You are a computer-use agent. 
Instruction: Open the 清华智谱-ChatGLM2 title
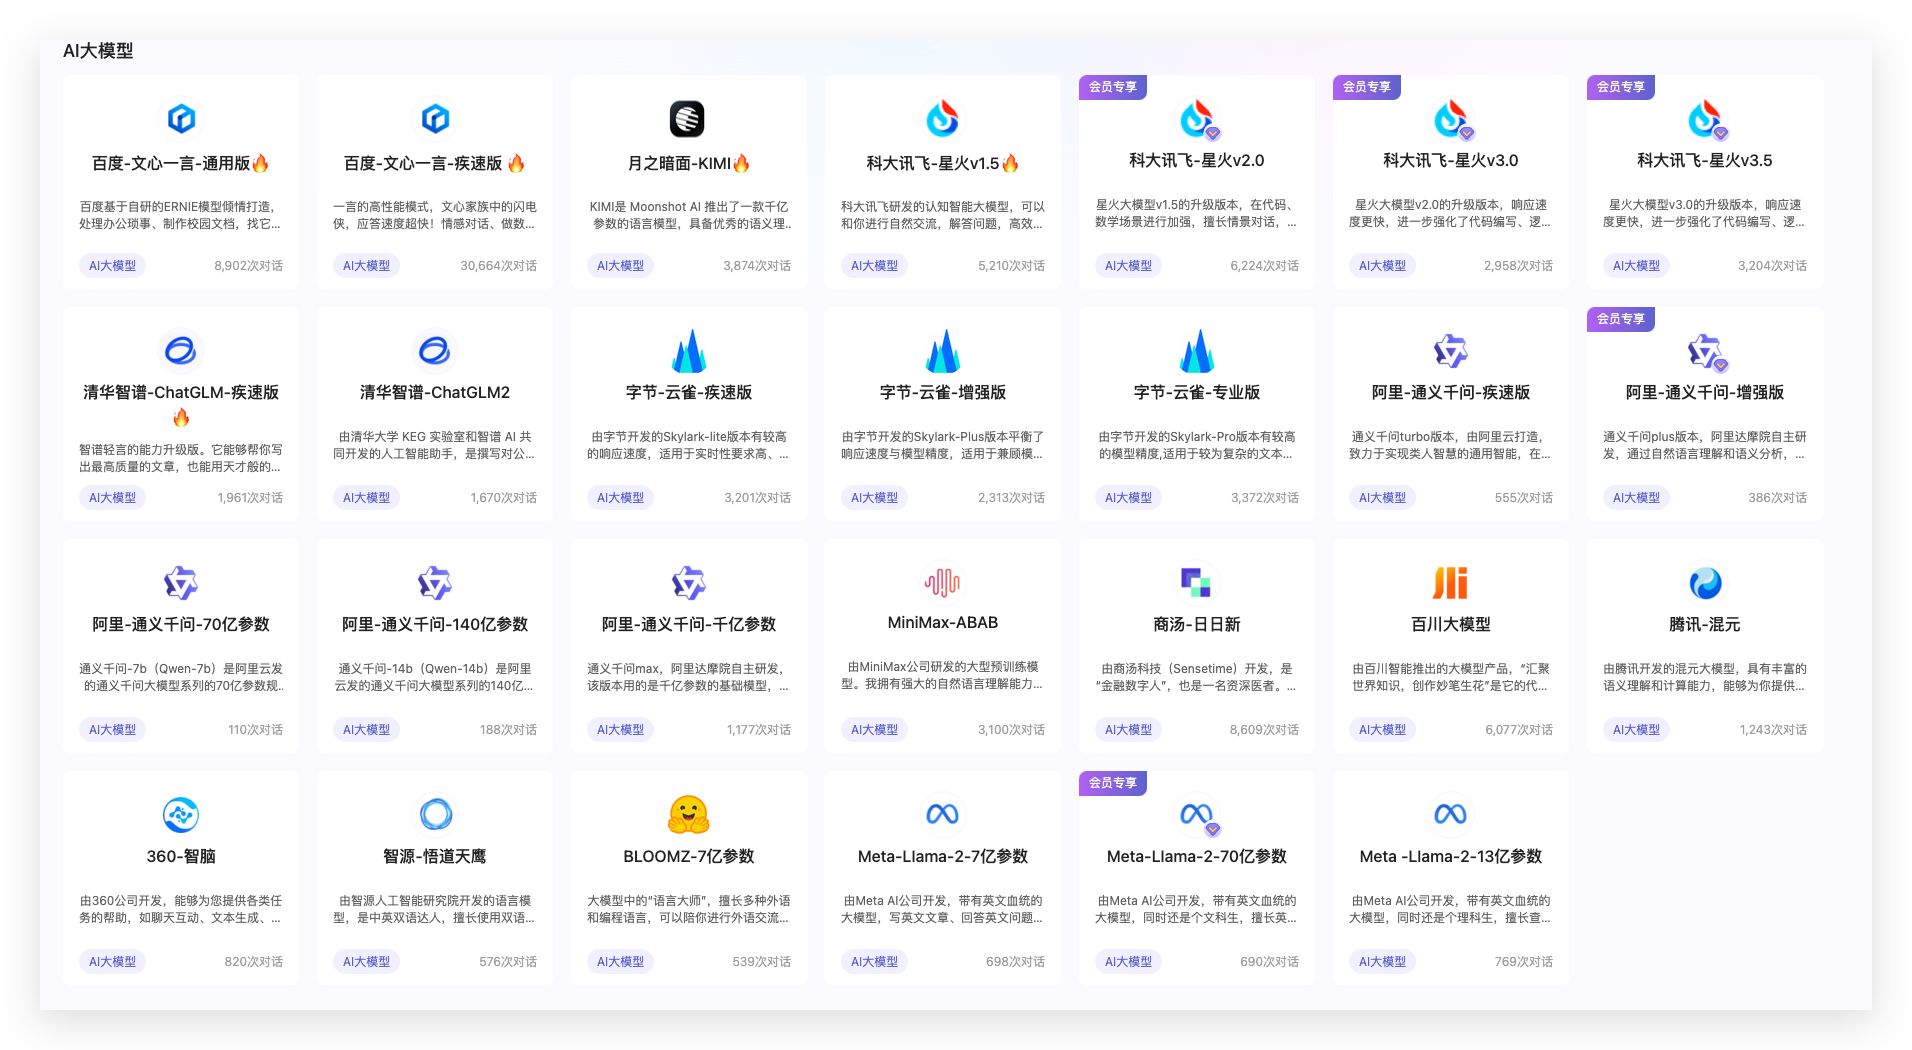(435, 392)
